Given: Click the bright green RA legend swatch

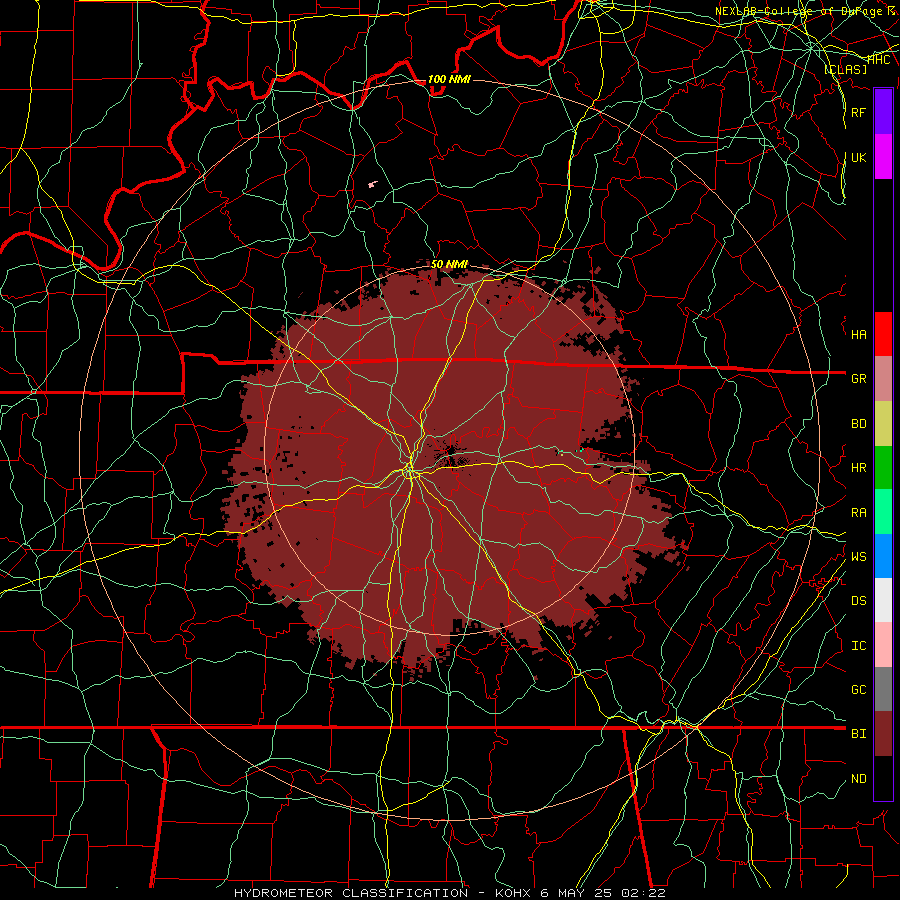Looking at the screenshot, I should coord(883,512).
